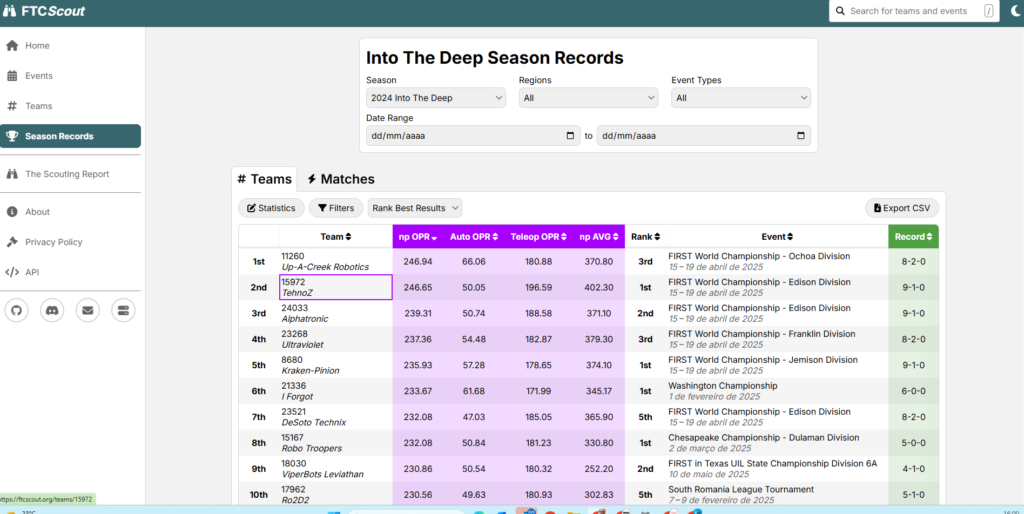Open the Event Types dropdown
Viewport: 1024px width, 514px height.
coord(741,98)
